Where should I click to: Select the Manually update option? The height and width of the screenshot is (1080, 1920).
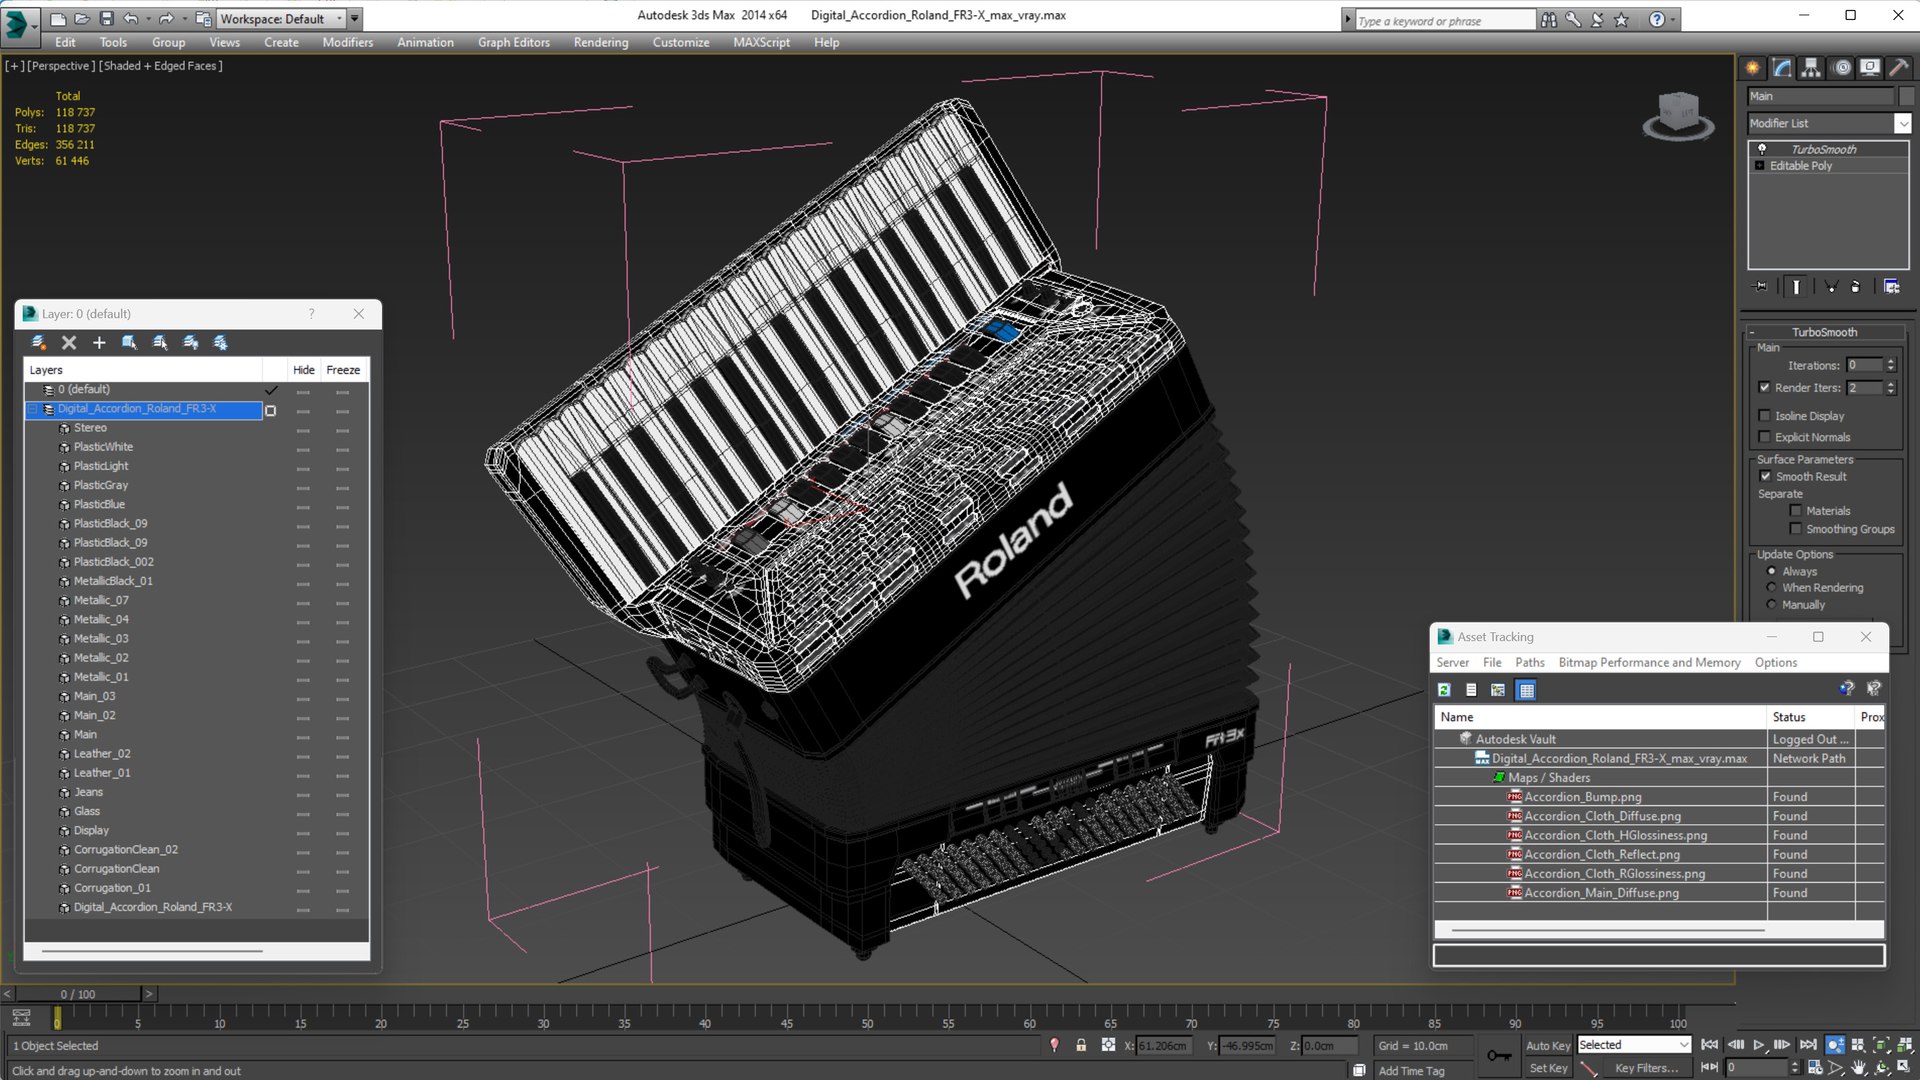(1772, 605)
